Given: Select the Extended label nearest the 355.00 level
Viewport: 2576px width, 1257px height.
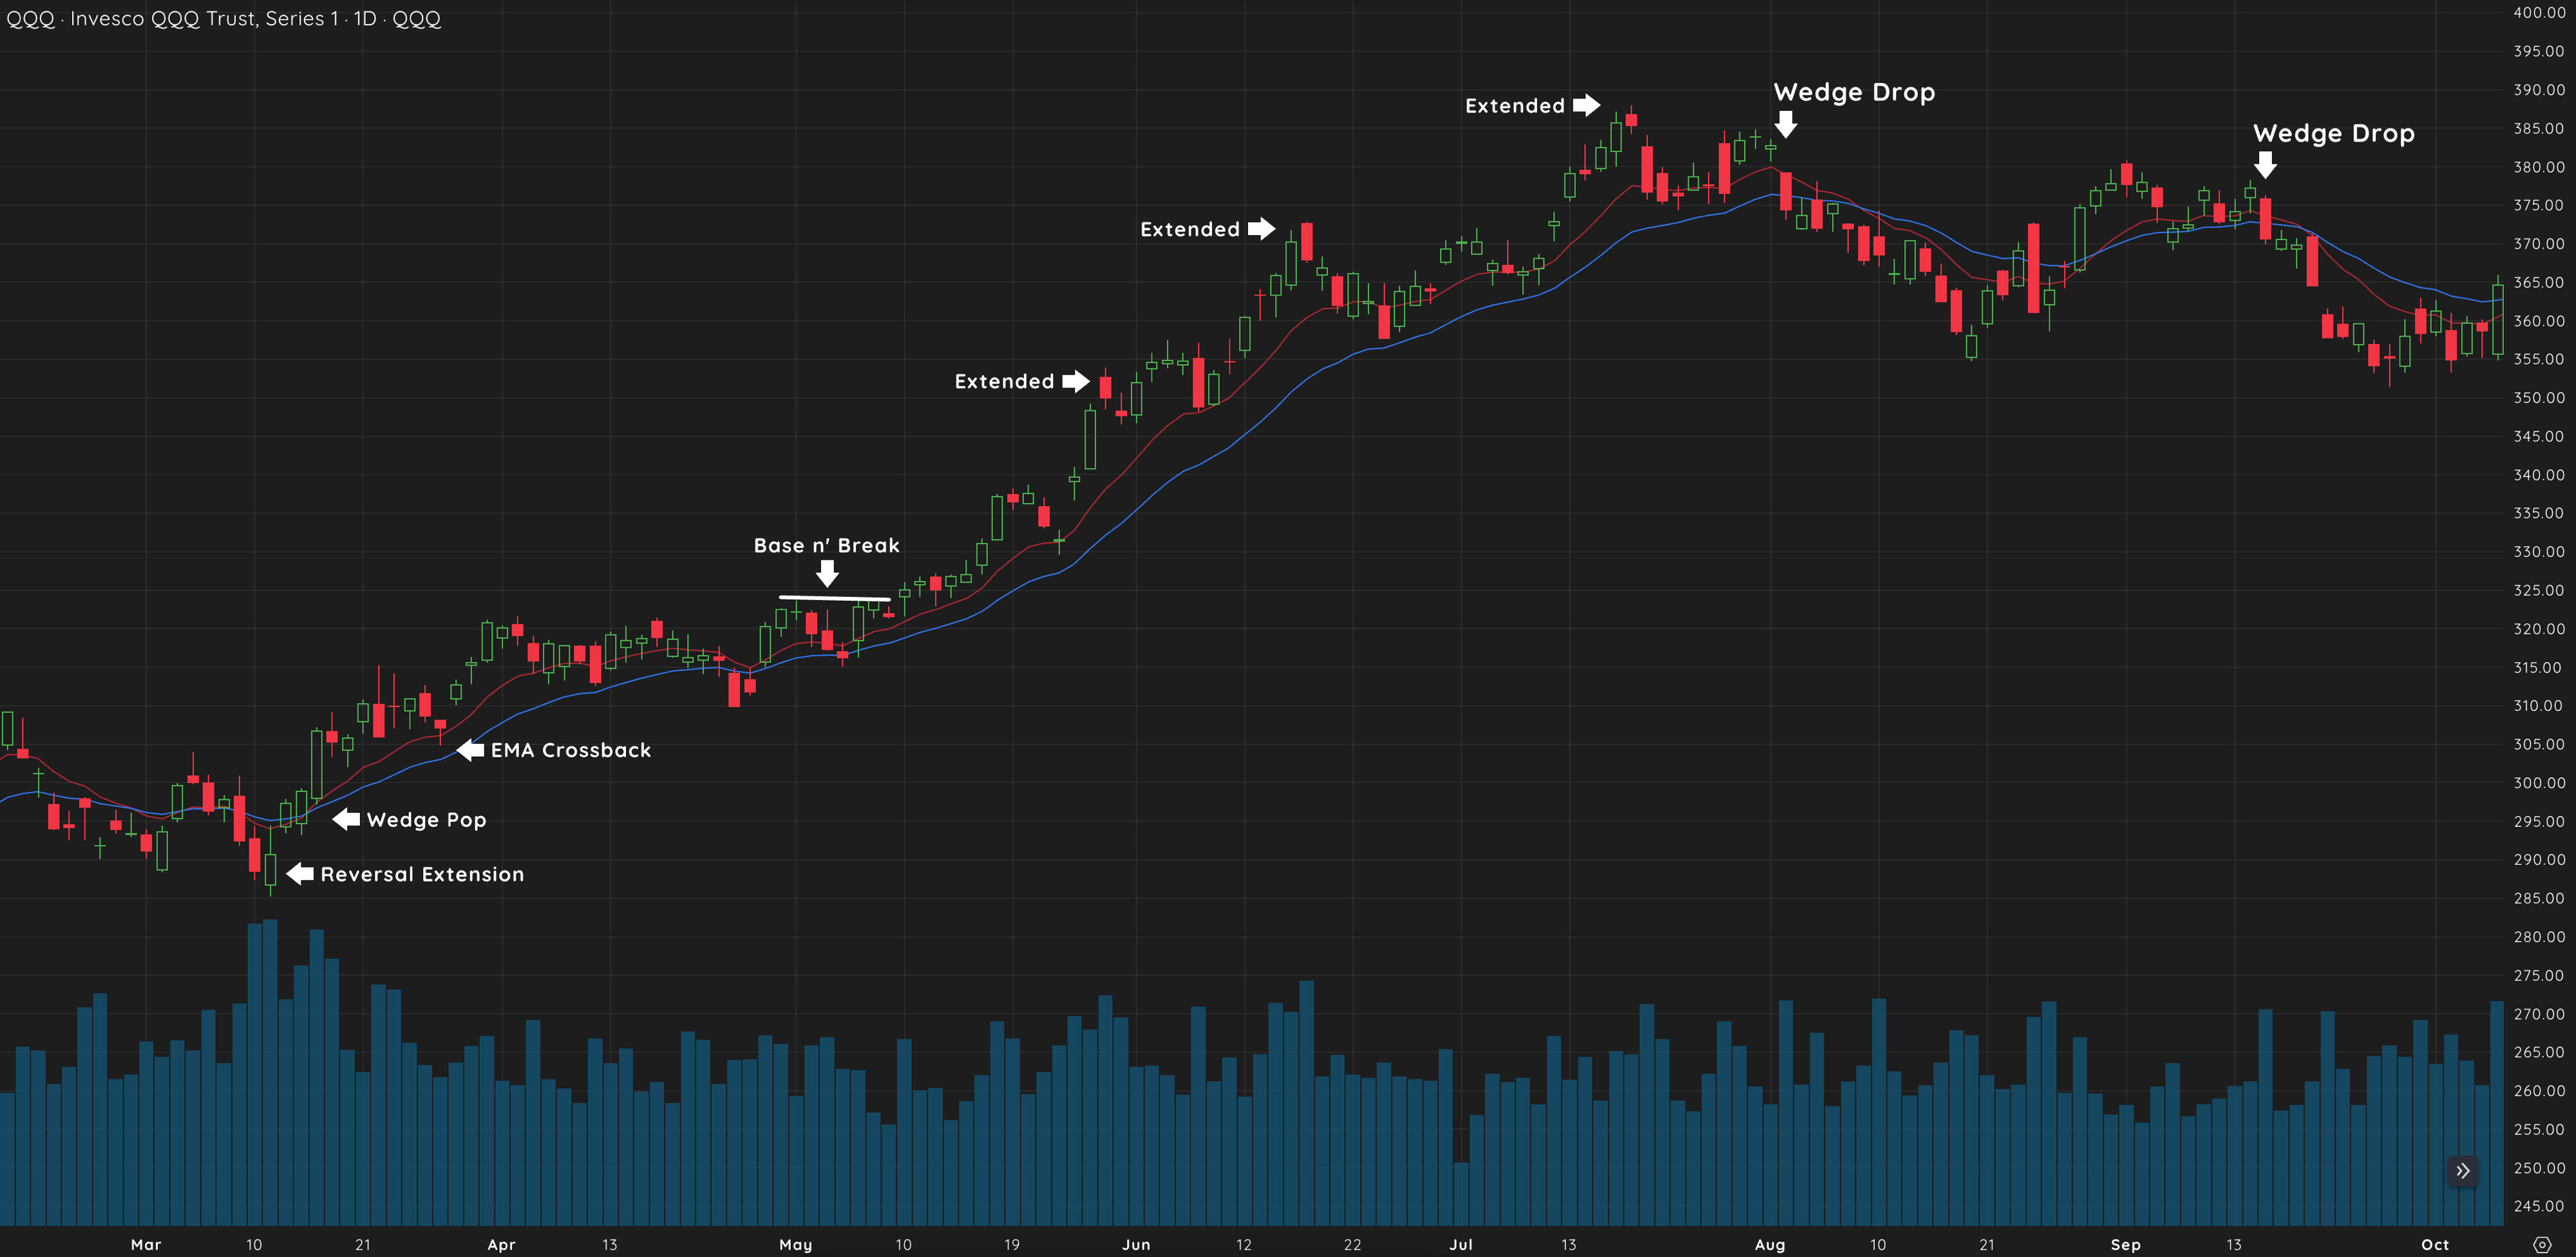Looking at the screenshot, I should tap(1004, 381).
